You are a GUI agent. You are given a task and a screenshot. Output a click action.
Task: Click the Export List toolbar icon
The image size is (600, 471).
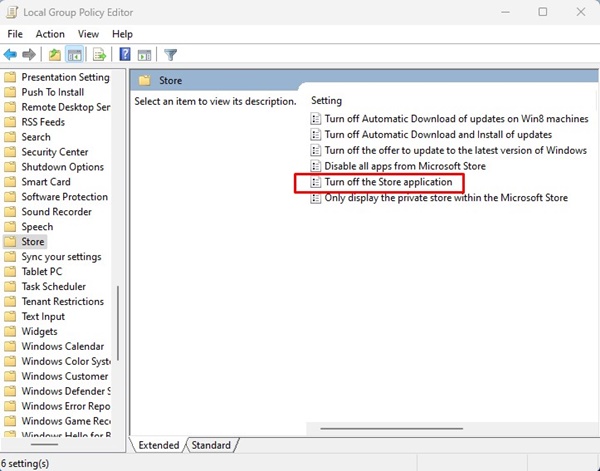point(99,55)
